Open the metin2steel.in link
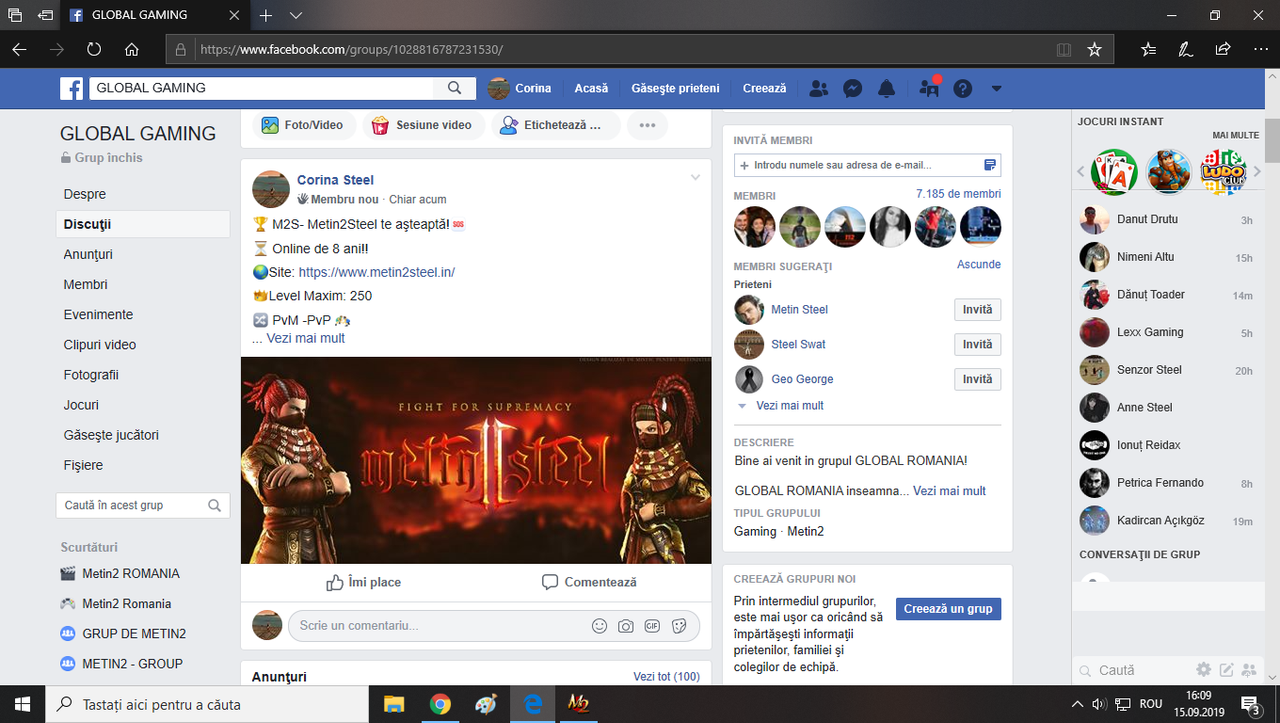Image resolution: width=1280 pixels, height=723 pixels. [x=377, y=272]
